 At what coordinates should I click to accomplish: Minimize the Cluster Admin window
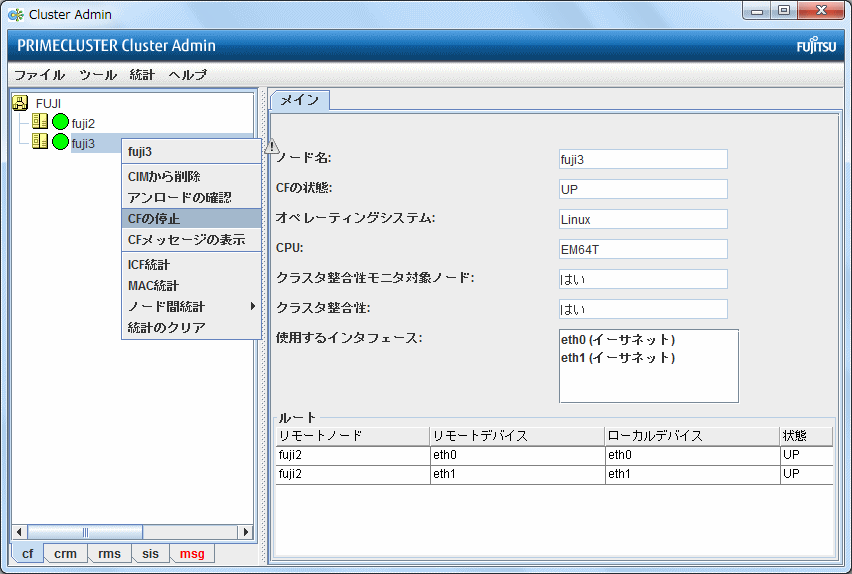pyautogui.click(x=757, y=11)
